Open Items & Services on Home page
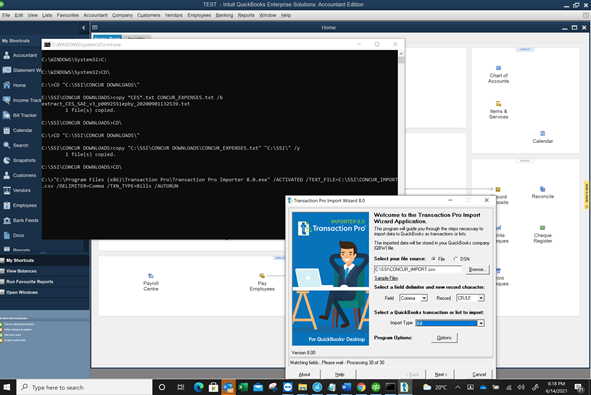Screen dimensions: 591x395 coord(498,110)
